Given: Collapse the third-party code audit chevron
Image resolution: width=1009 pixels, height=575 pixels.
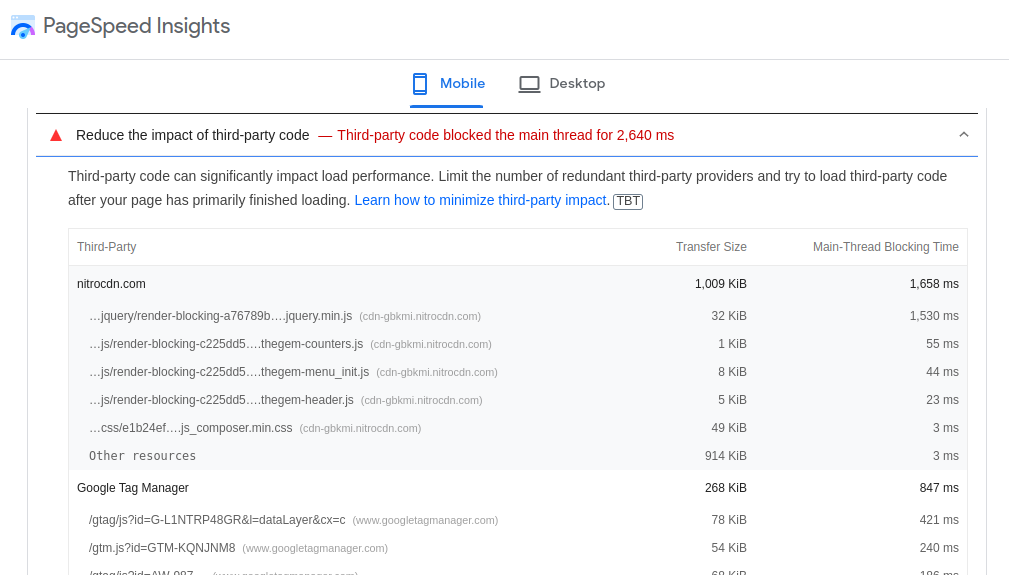Looking at the screenshot, I should [x=964, y=135].
